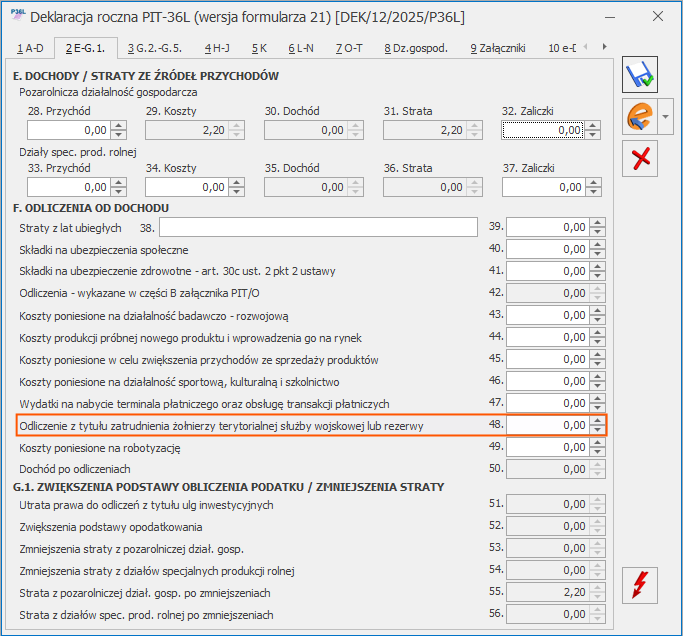
Task: Increase the 33. Przychód value with up arrow
Action: click(x=118, y=183)
